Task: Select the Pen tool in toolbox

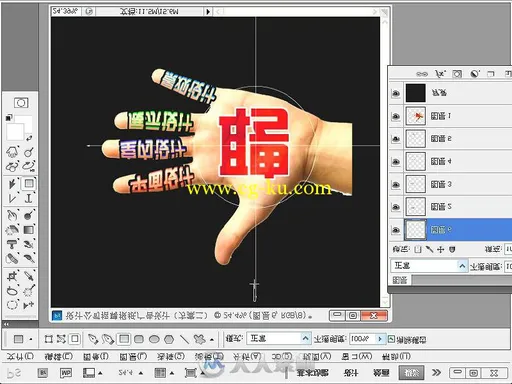Action: (x=13, y=199)
